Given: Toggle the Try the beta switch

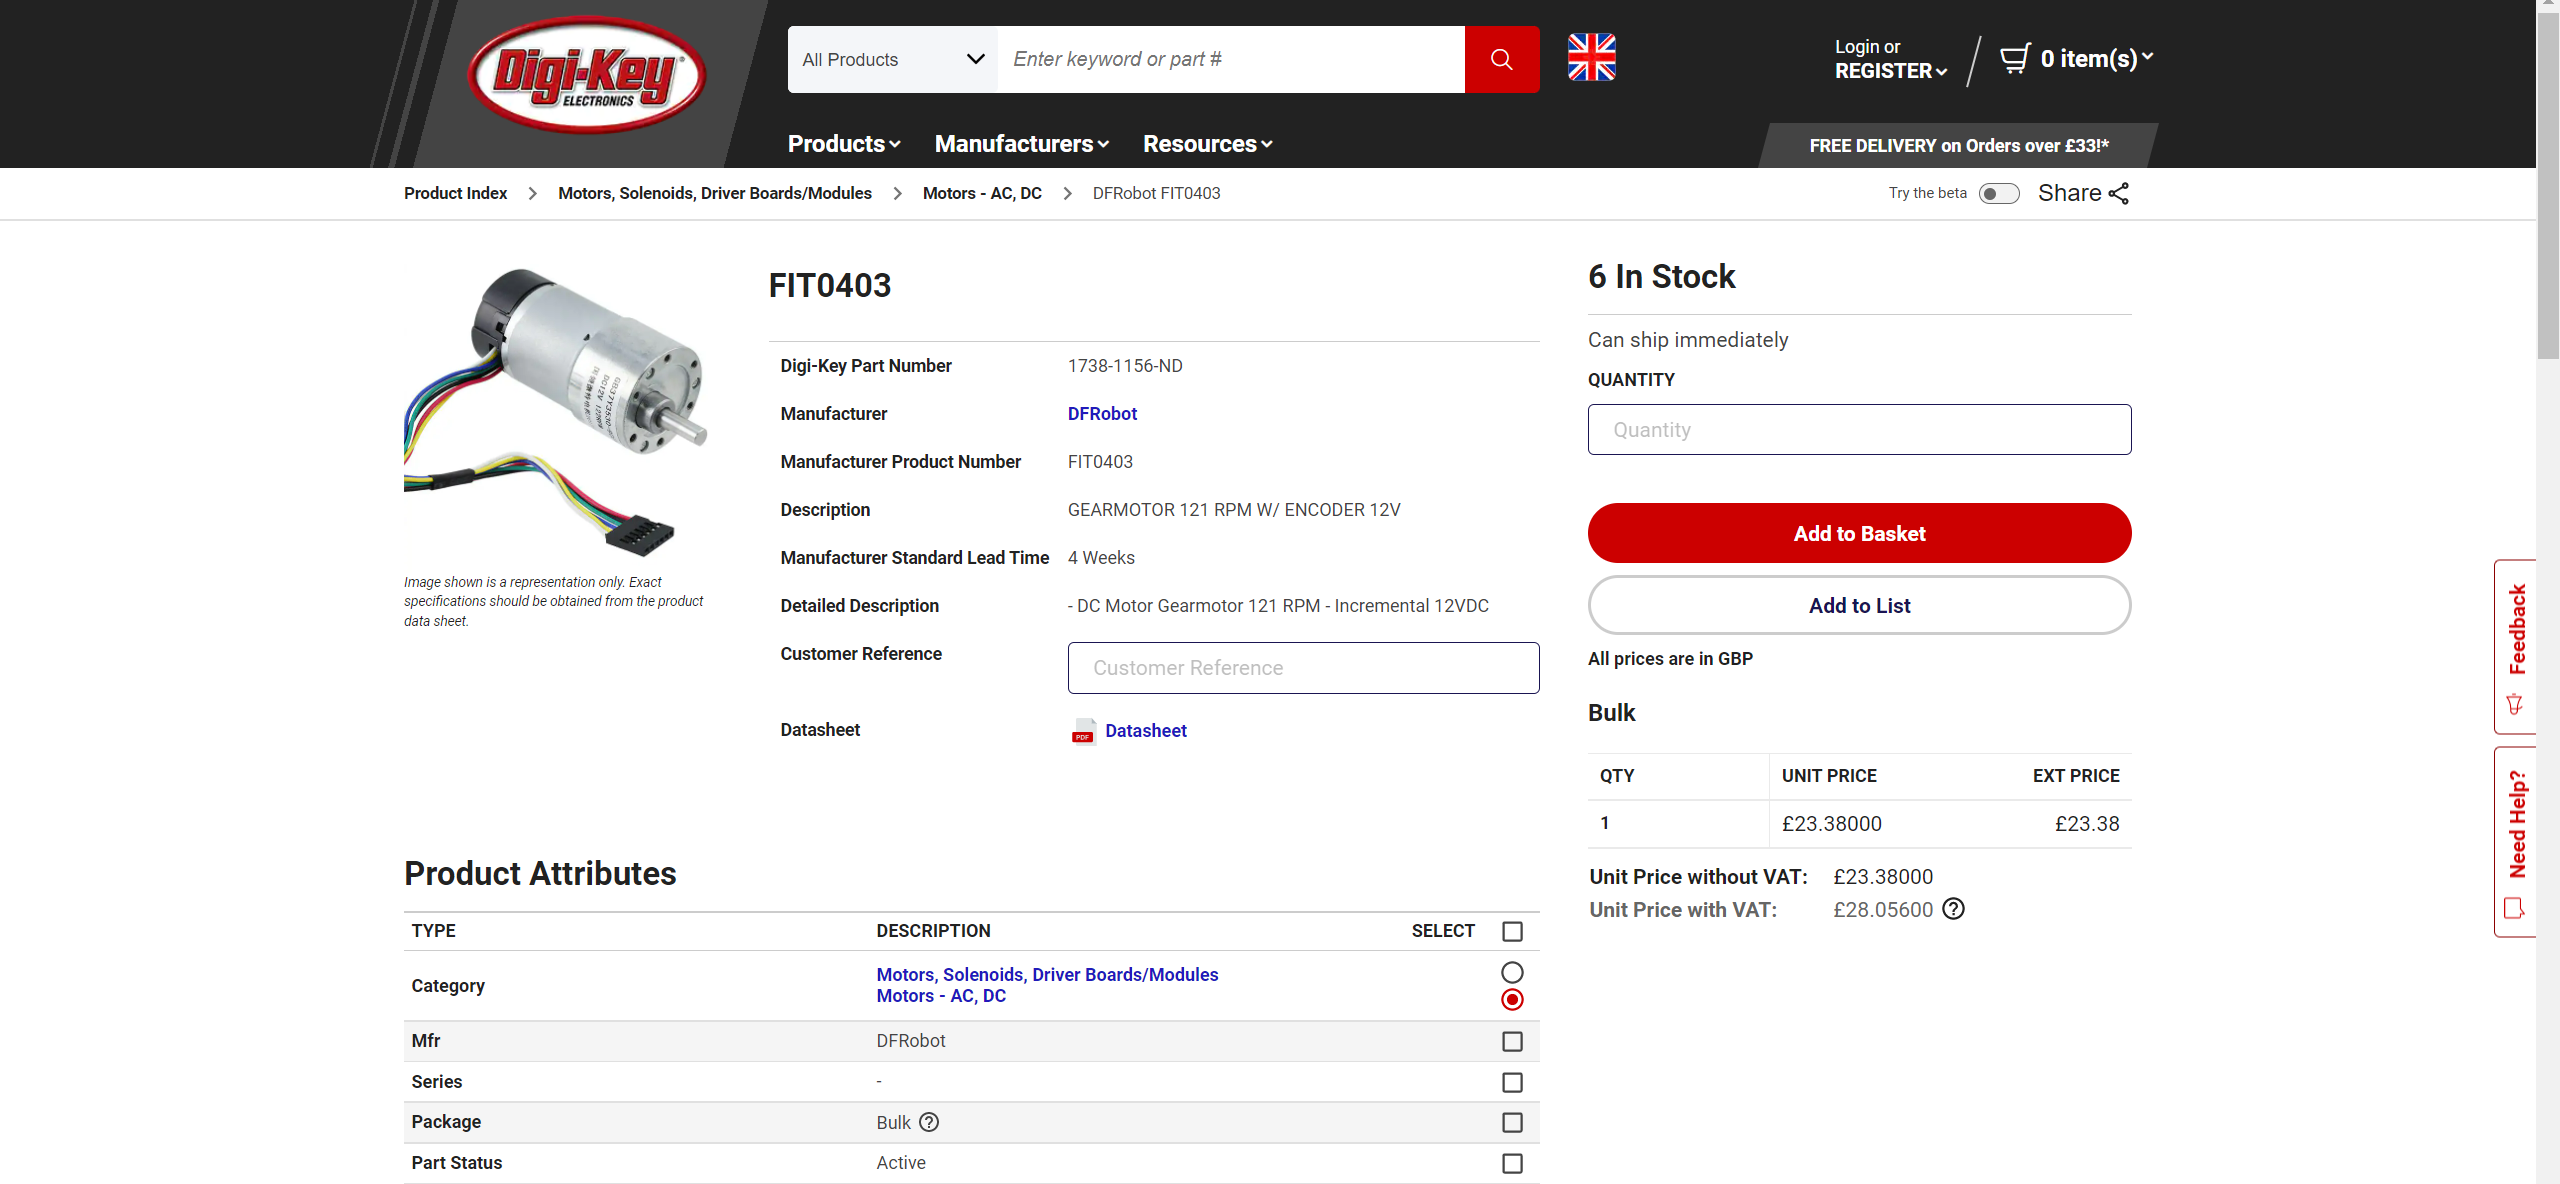Looking at the screenshot, I should click(x=1998, y=193).
